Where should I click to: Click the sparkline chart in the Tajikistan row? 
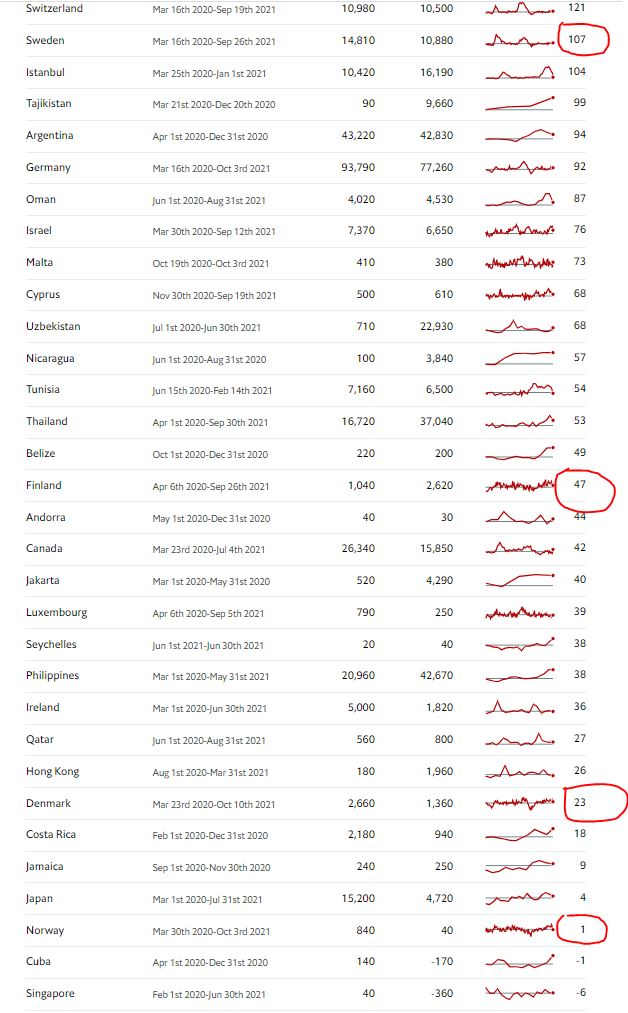pos(520,104)
